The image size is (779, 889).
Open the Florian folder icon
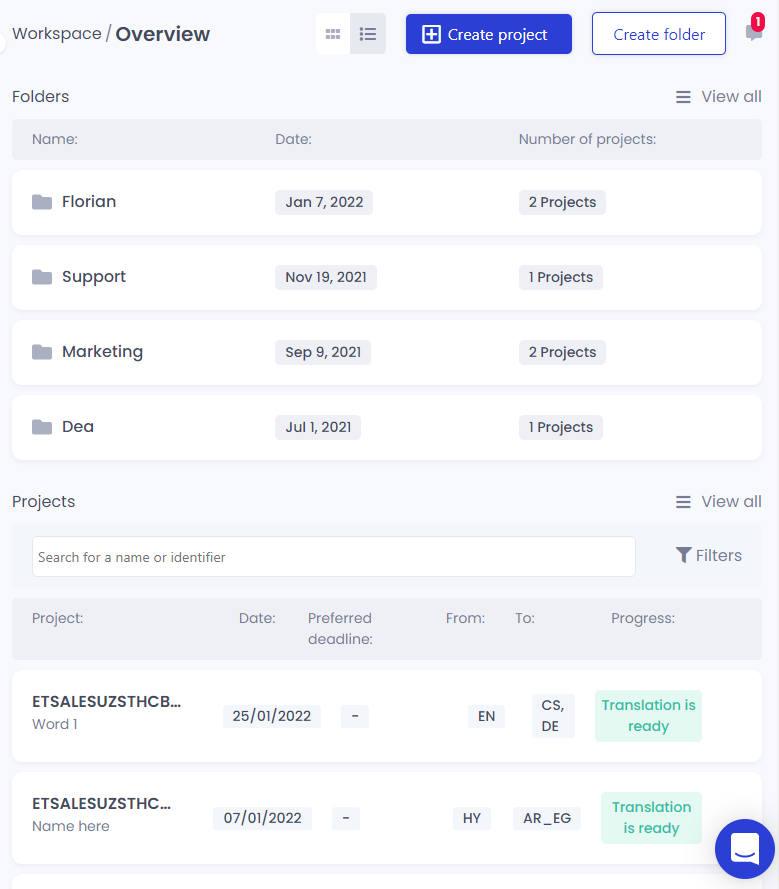point(42,202)
